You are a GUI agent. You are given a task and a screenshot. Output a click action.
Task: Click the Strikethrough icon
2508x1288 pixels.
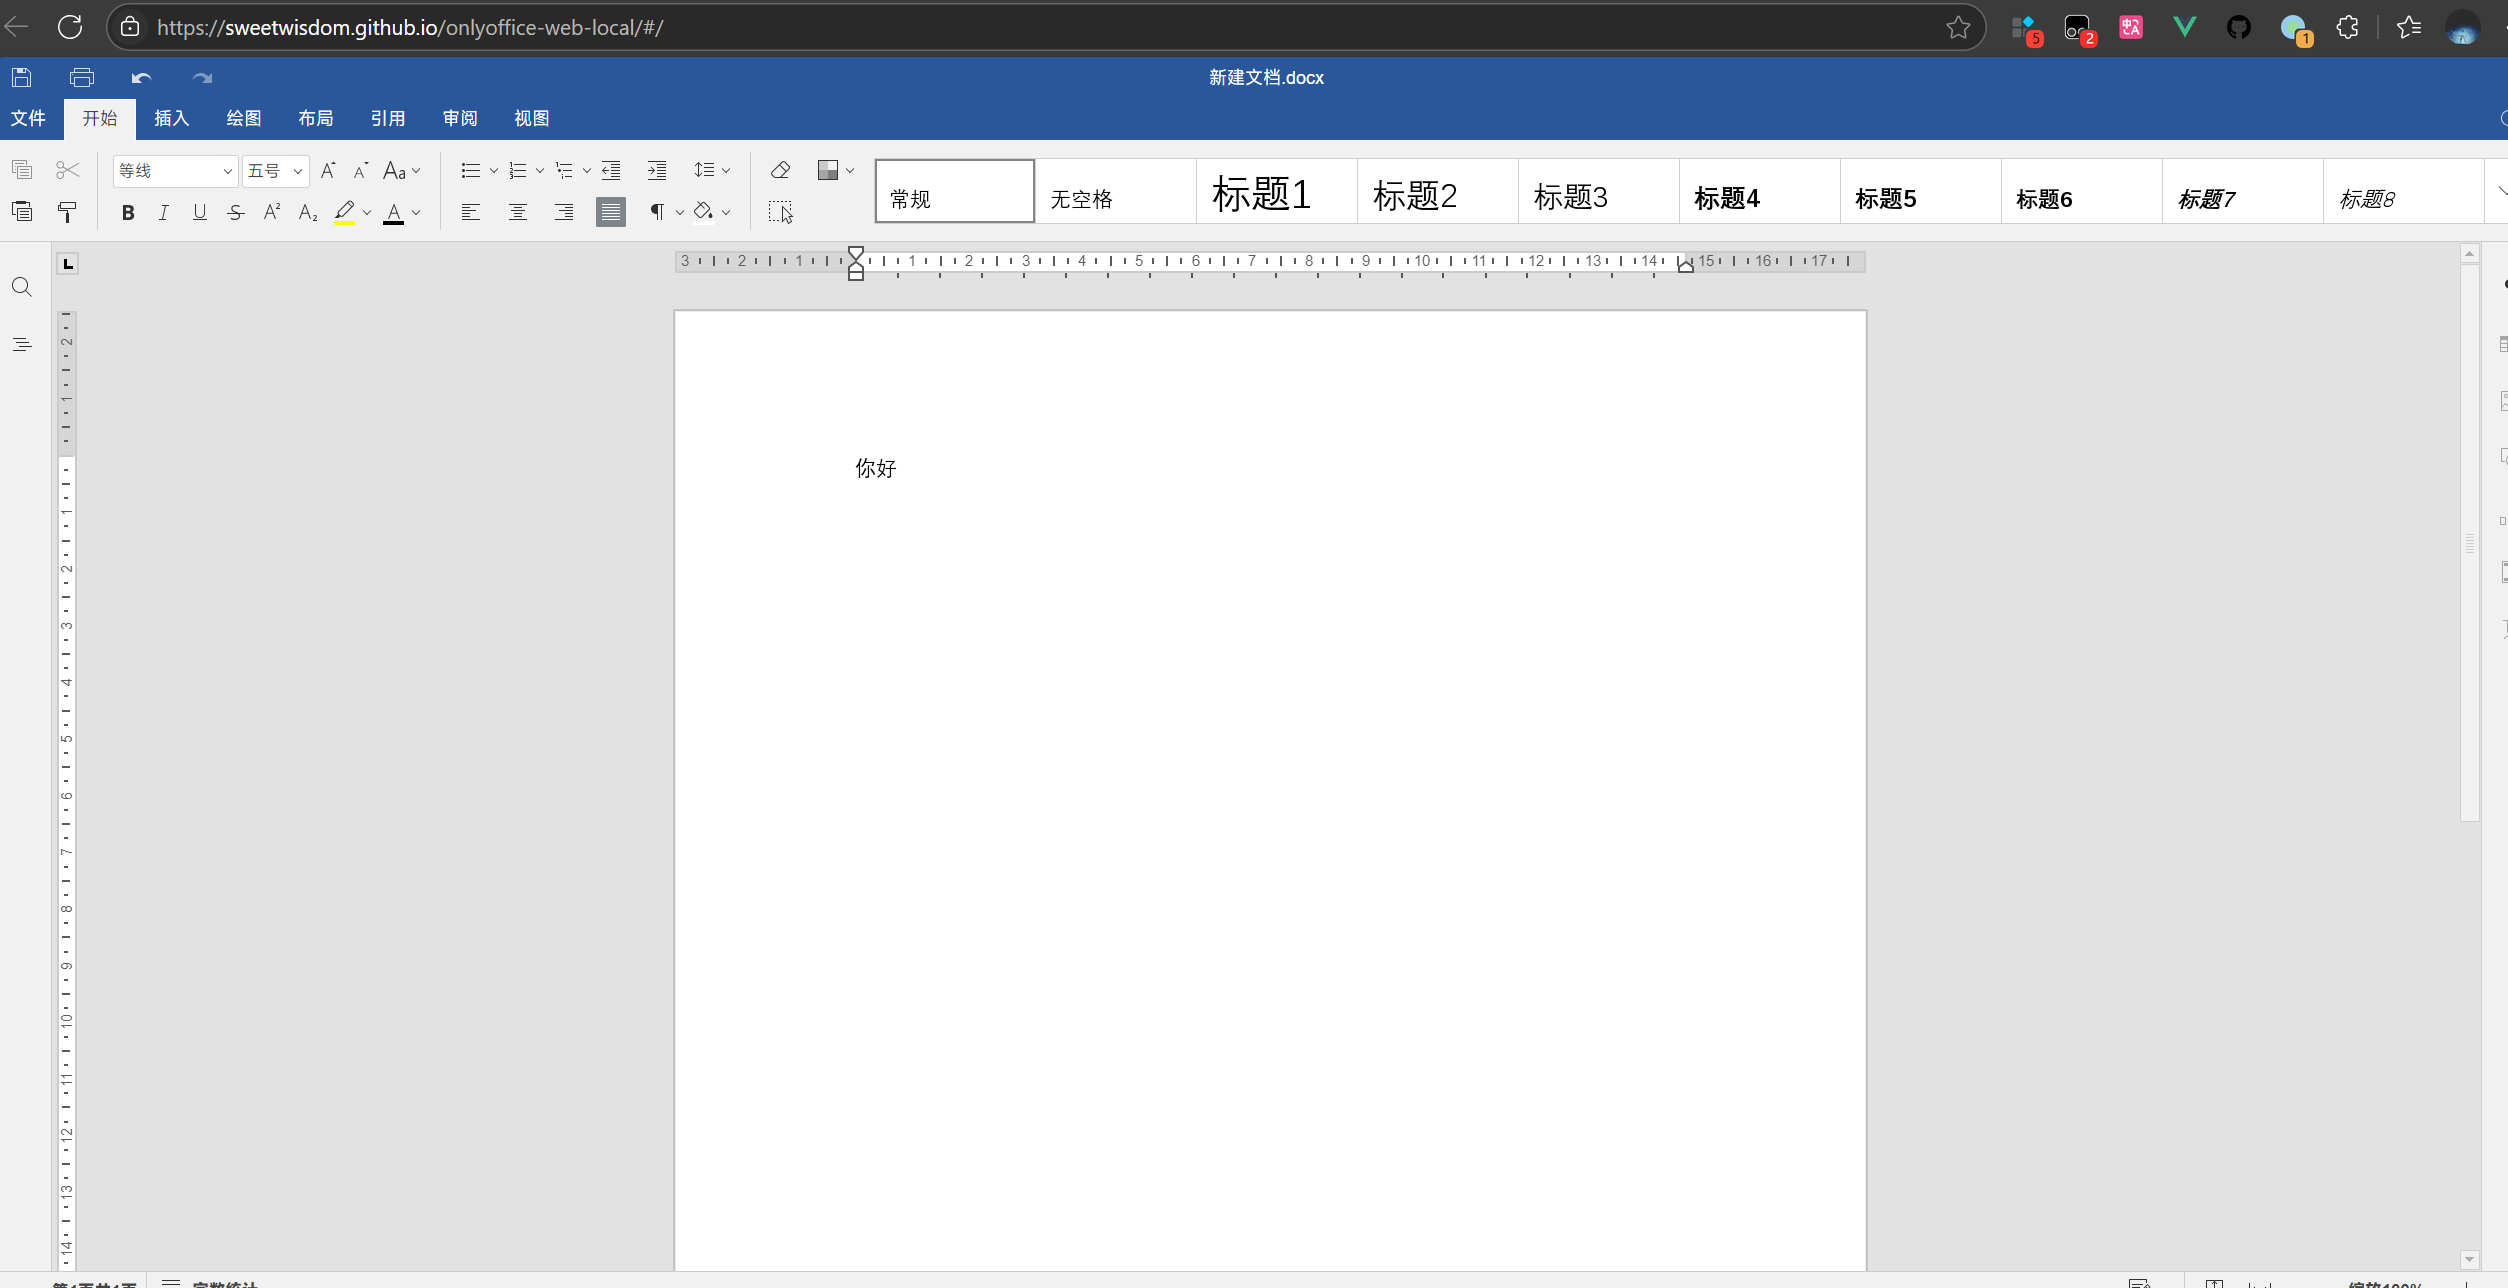pos(236,212)
